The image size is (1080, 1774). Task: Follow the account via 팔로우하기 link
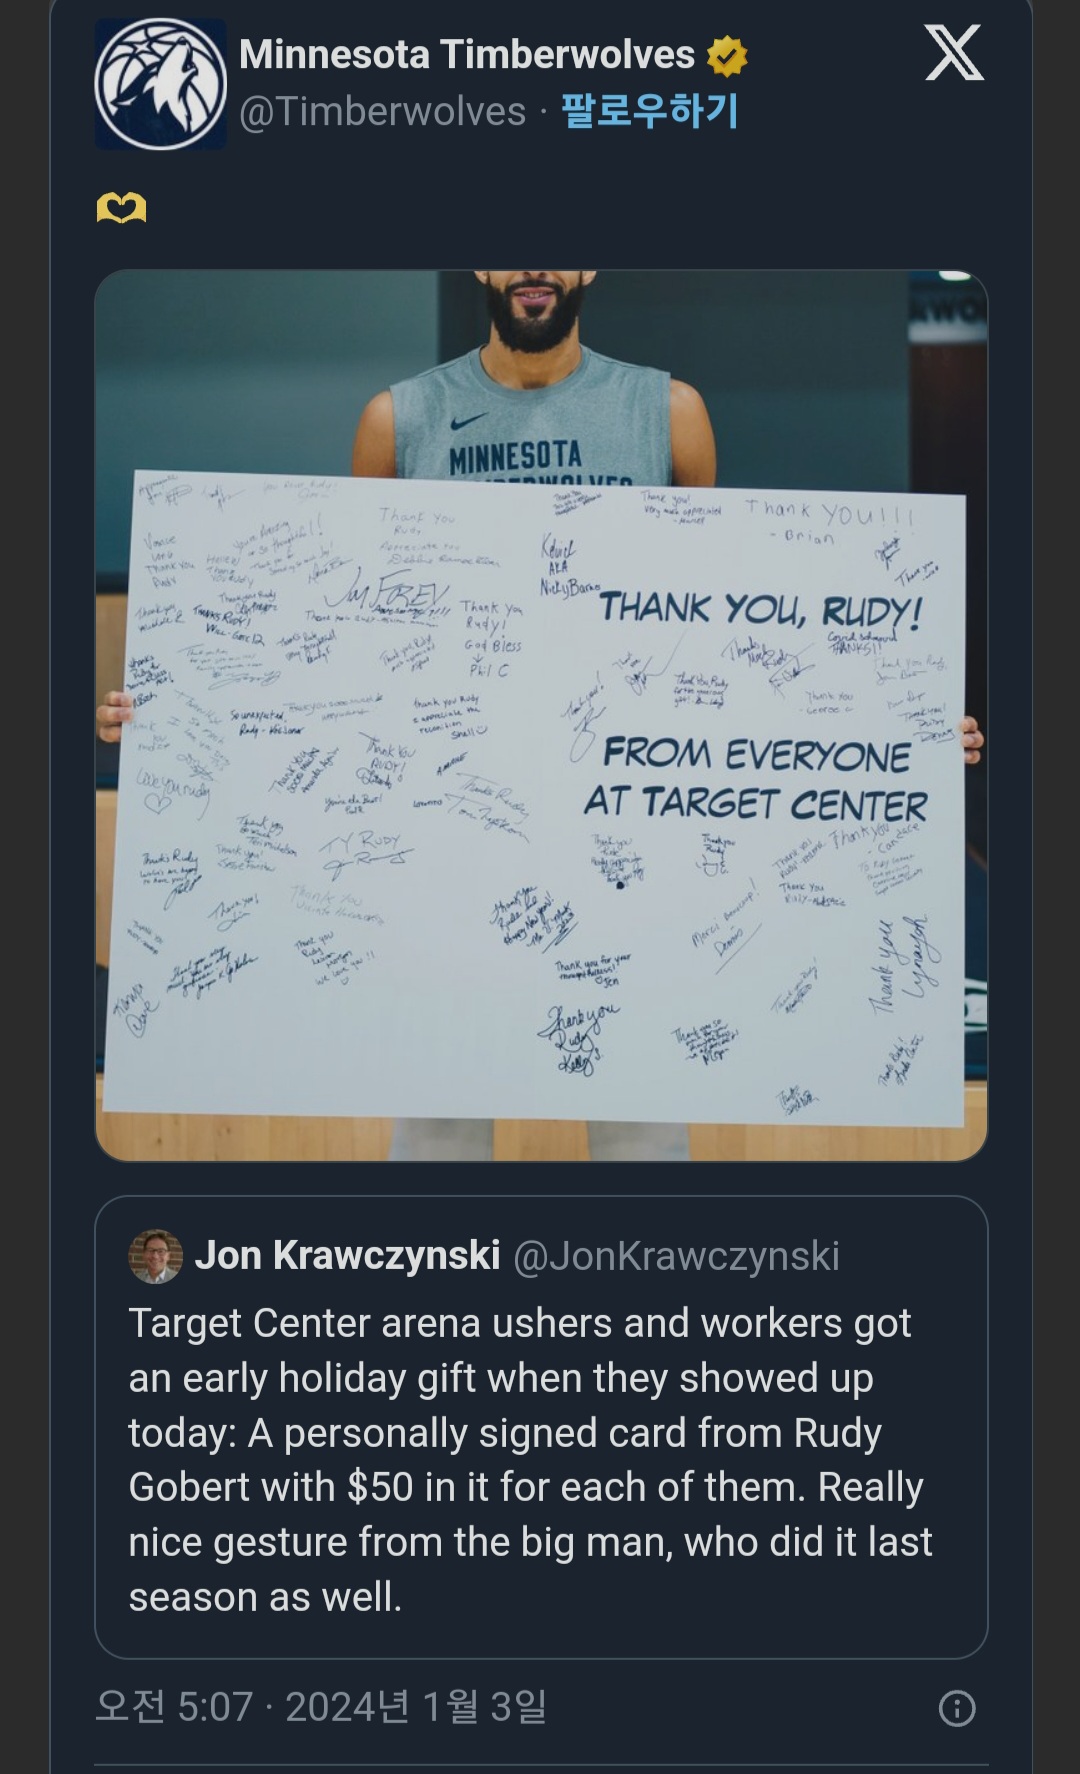pyautogui.click(x=650, y=111)
